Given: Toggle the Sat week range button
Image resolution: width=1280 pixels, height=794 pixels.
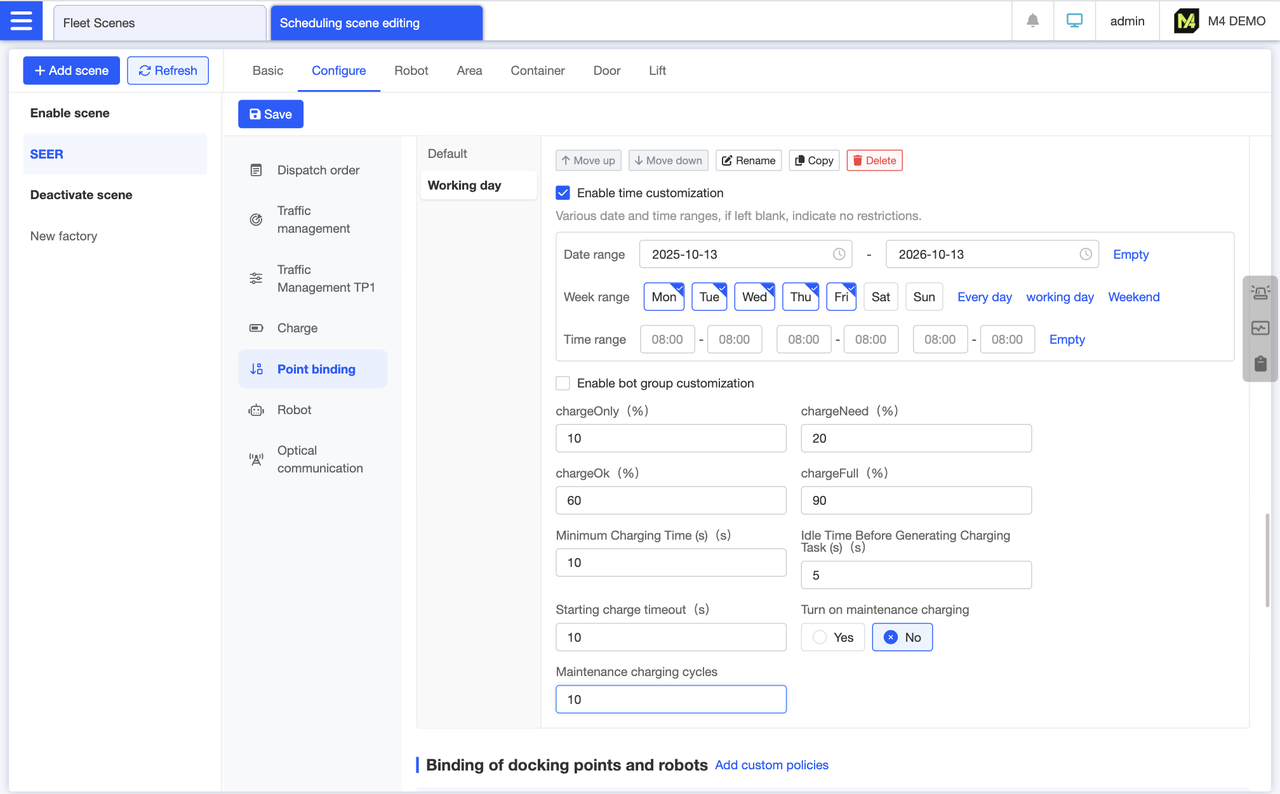Looking at the screenshot, I should tap(880, 296).
